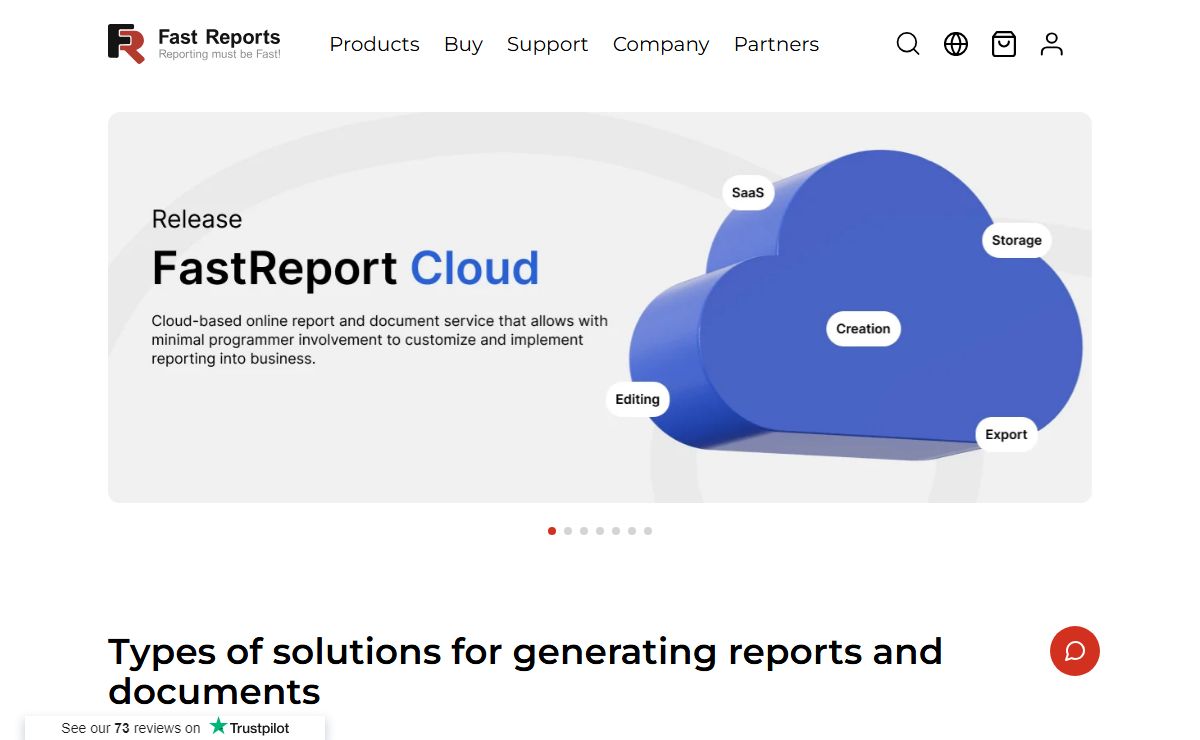The height and width of the screenshot is (740, 1200).
Task: Select the first red carousel dot
Action: pos(552,531)
